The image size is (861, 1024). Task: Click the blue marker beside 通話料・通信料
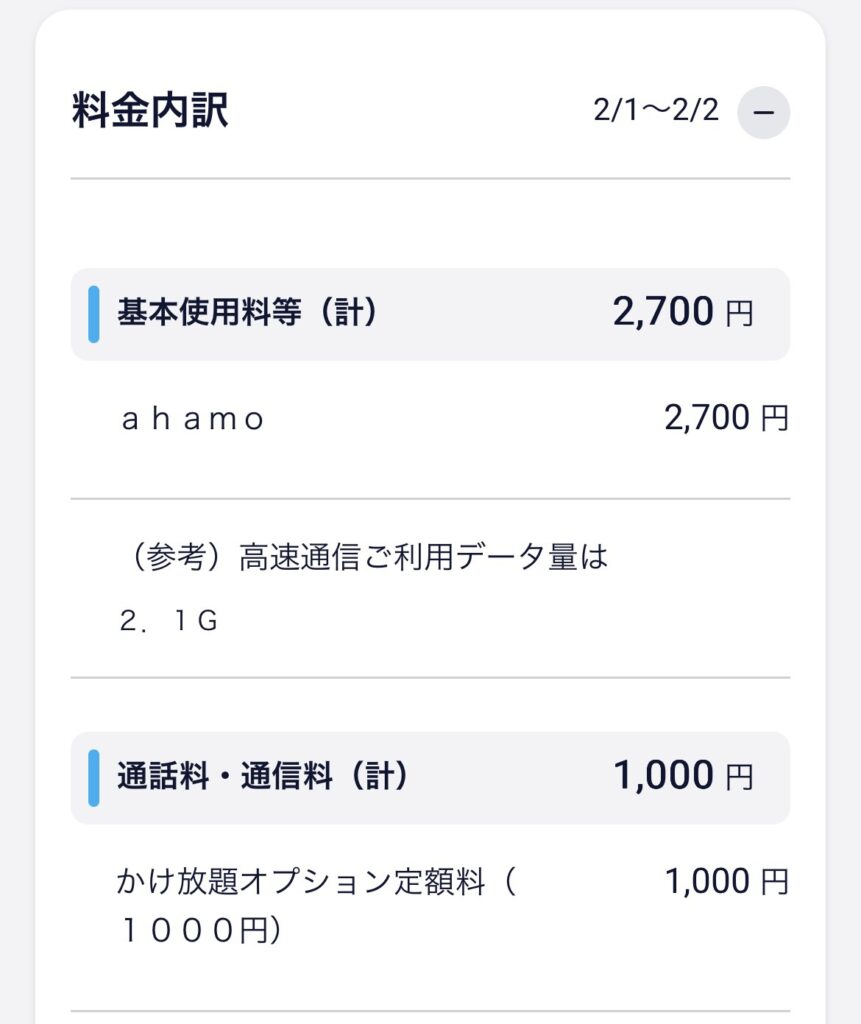click(94, 777)
